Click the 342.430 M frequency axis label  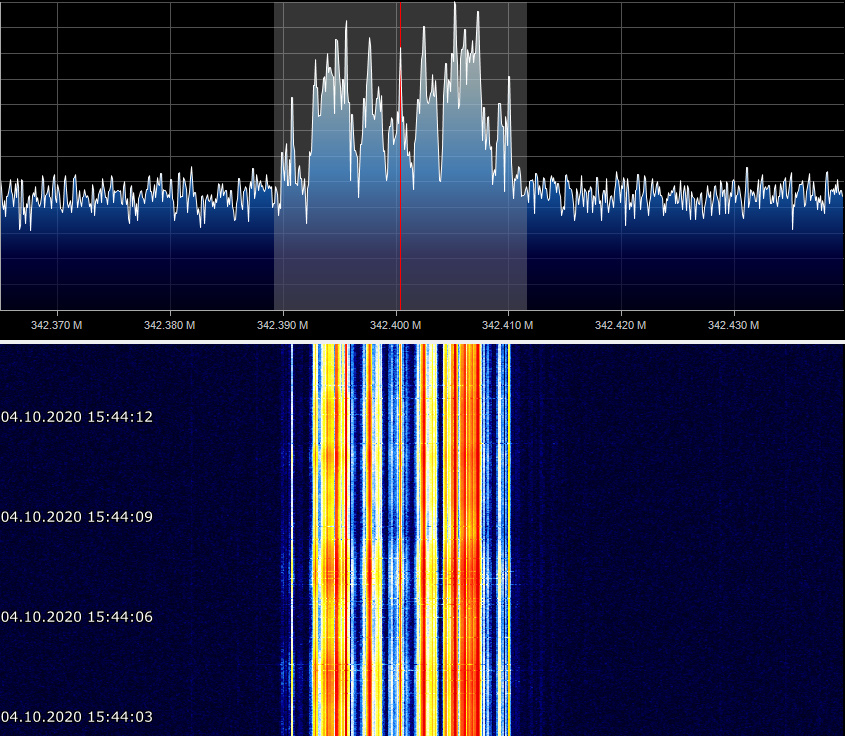point(733,325)
